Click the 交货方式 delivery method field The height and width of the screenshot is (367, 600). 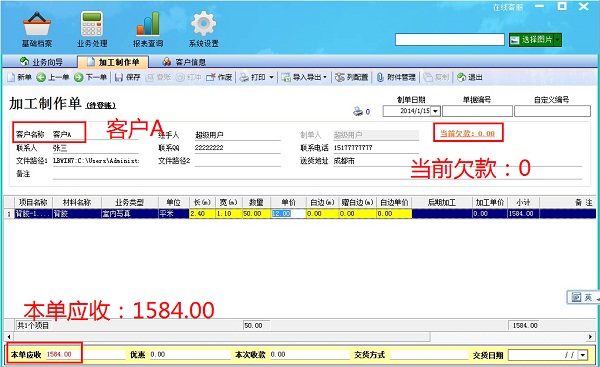[430, 355]
